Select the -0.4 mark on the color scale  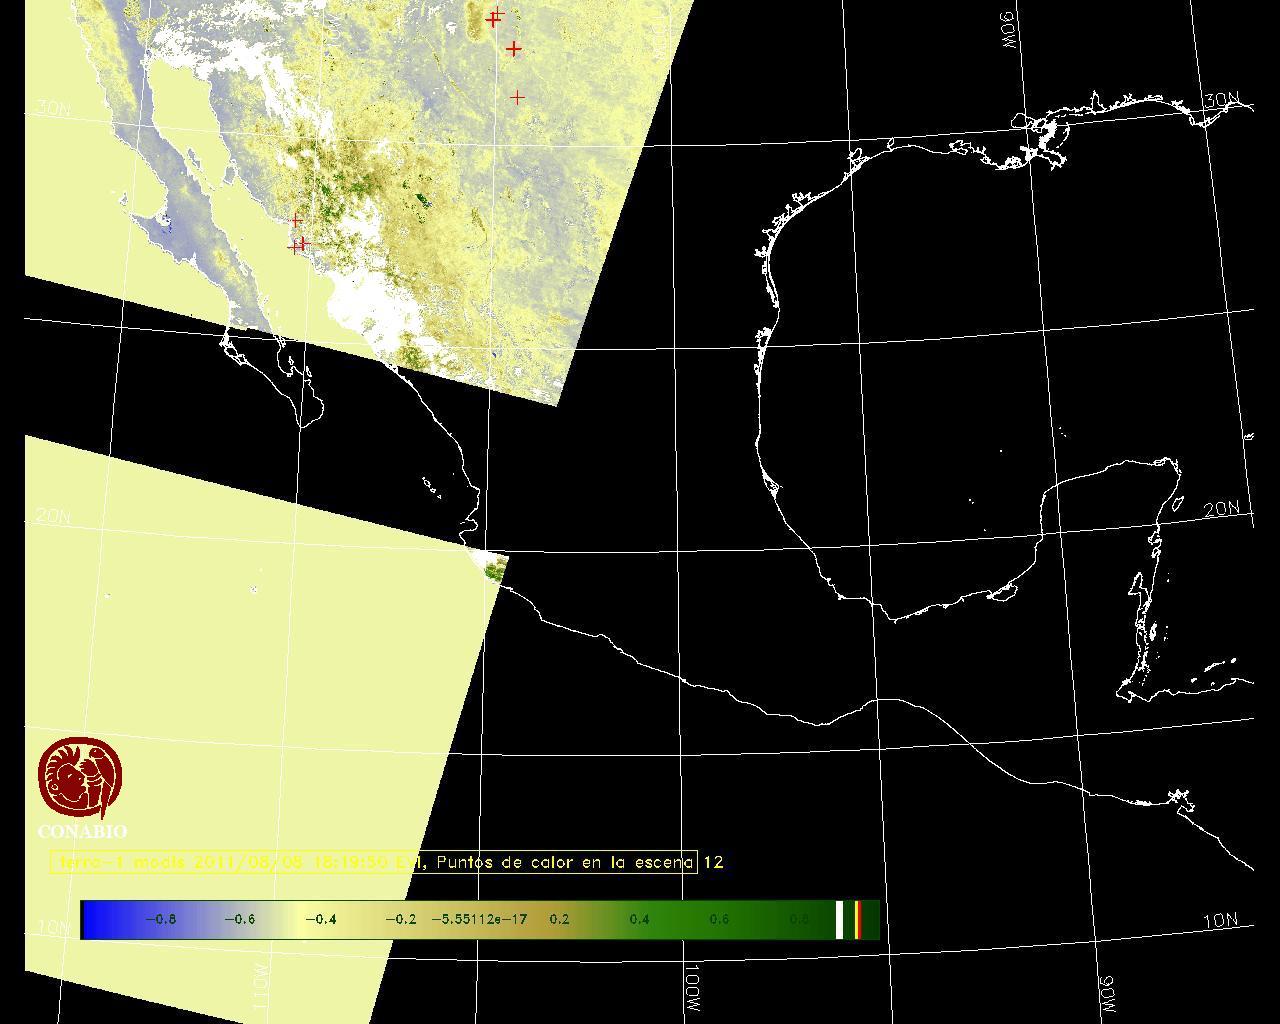[x=320, y=919]
